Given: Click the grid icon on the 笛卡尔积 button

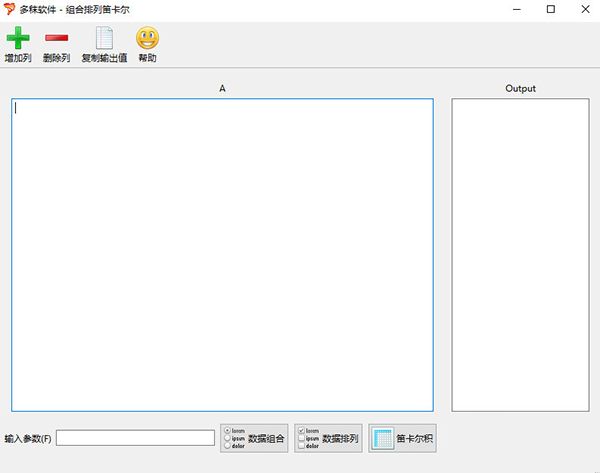Looking at the screenshot, I should [x=383, y=438].
